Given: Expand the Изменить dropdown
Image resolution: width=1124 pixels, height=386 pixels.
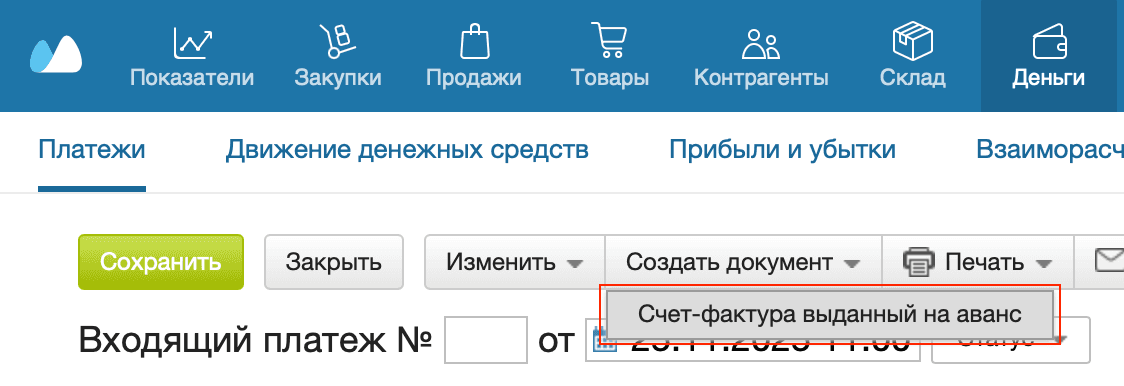Looking at the screenshot, I should (x=515, y=262).
